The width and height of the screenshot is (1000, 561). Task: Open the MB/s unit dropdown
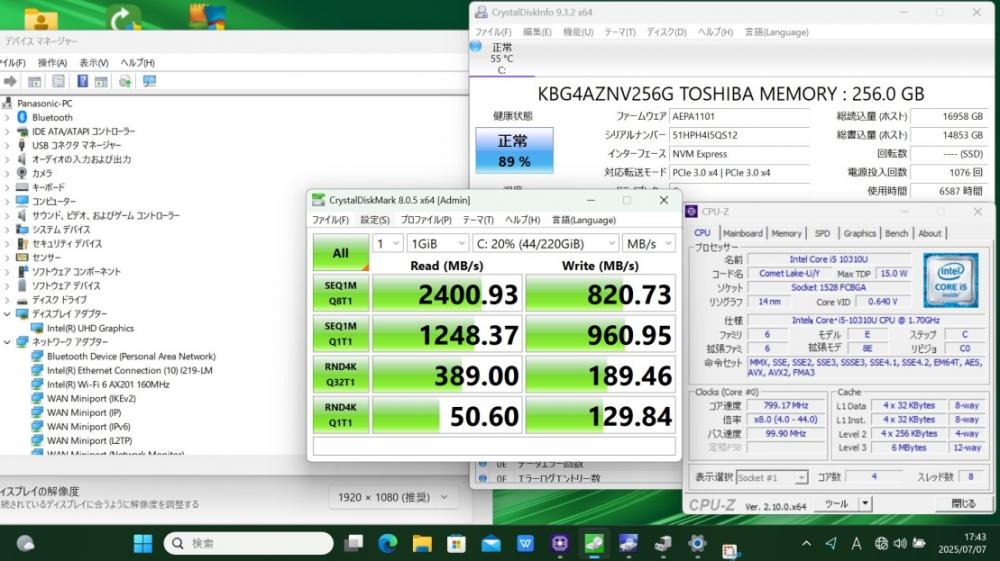(x=649, y=244)
